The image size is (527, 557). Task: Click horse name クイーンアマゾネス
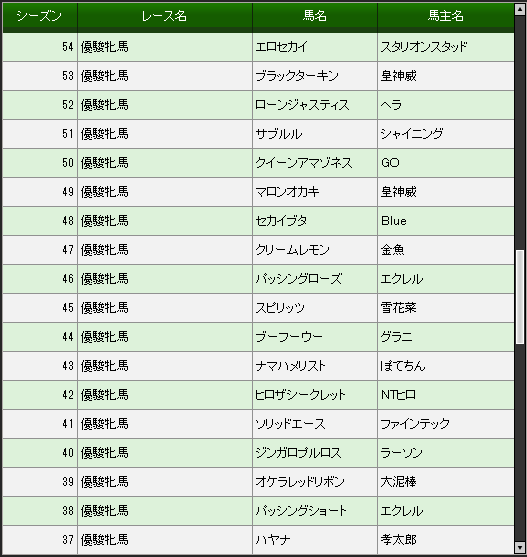point(304,163)
